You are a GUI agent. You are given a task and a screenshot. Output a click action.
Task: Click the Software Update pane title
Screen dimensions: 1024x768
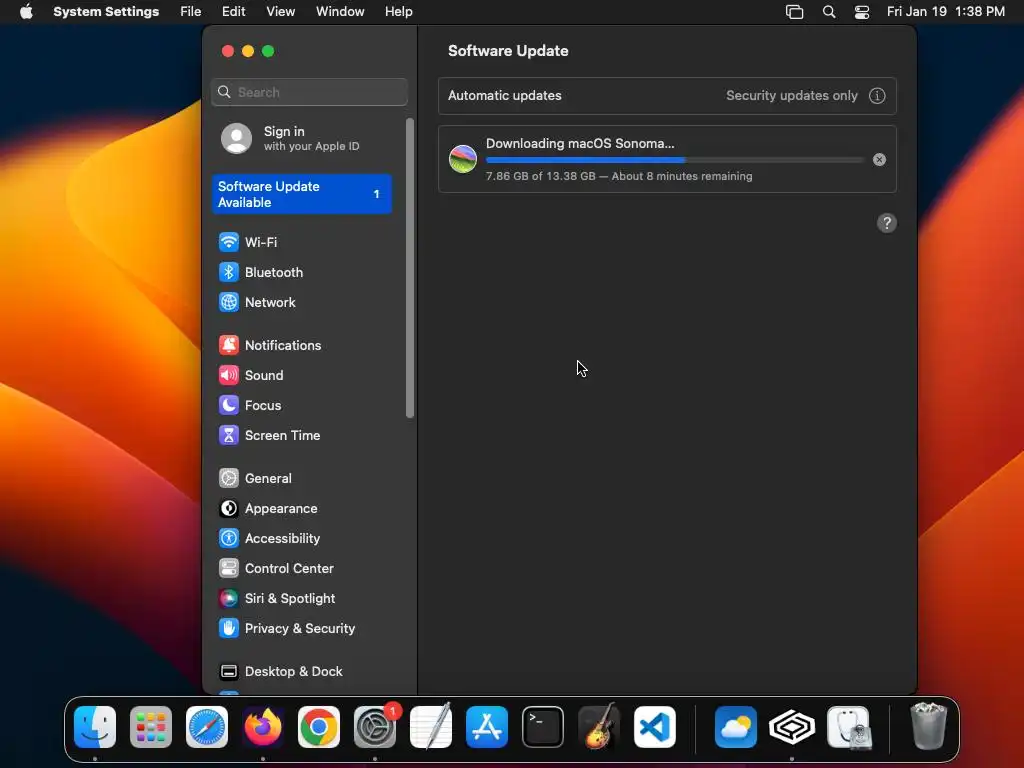point(508,51)
